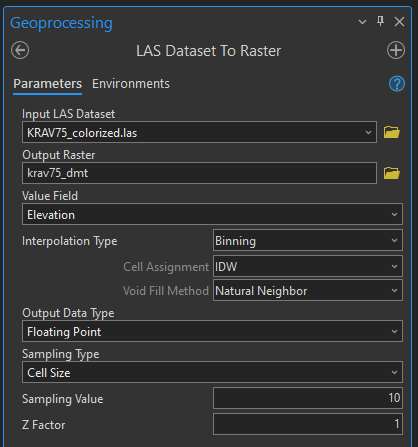Open Geoprocessing pane options chevron menu
This screenshot has width=418, height=447.
(x=362, y=22)
